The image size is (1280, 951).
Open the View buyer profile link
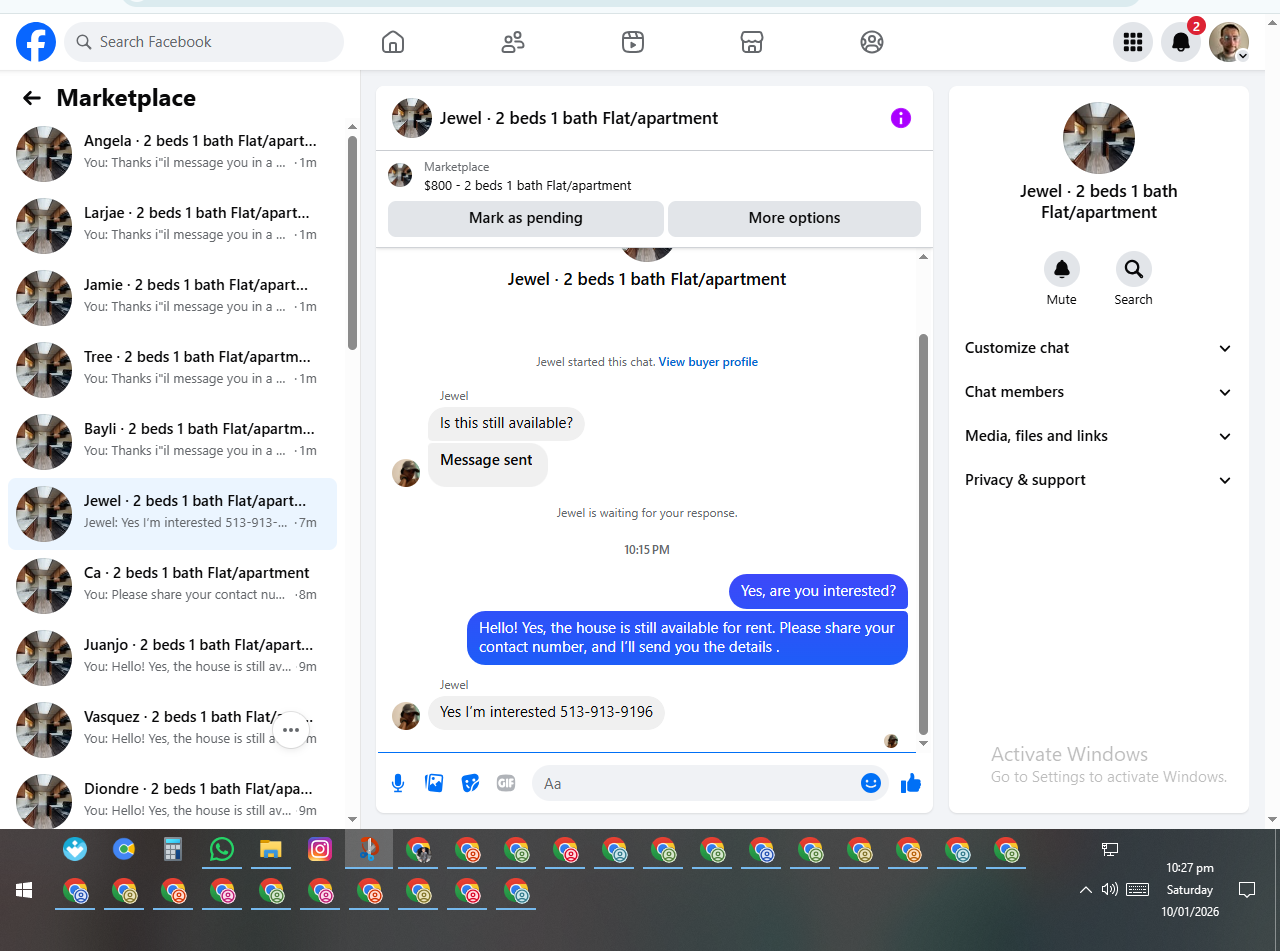point(708,362)
